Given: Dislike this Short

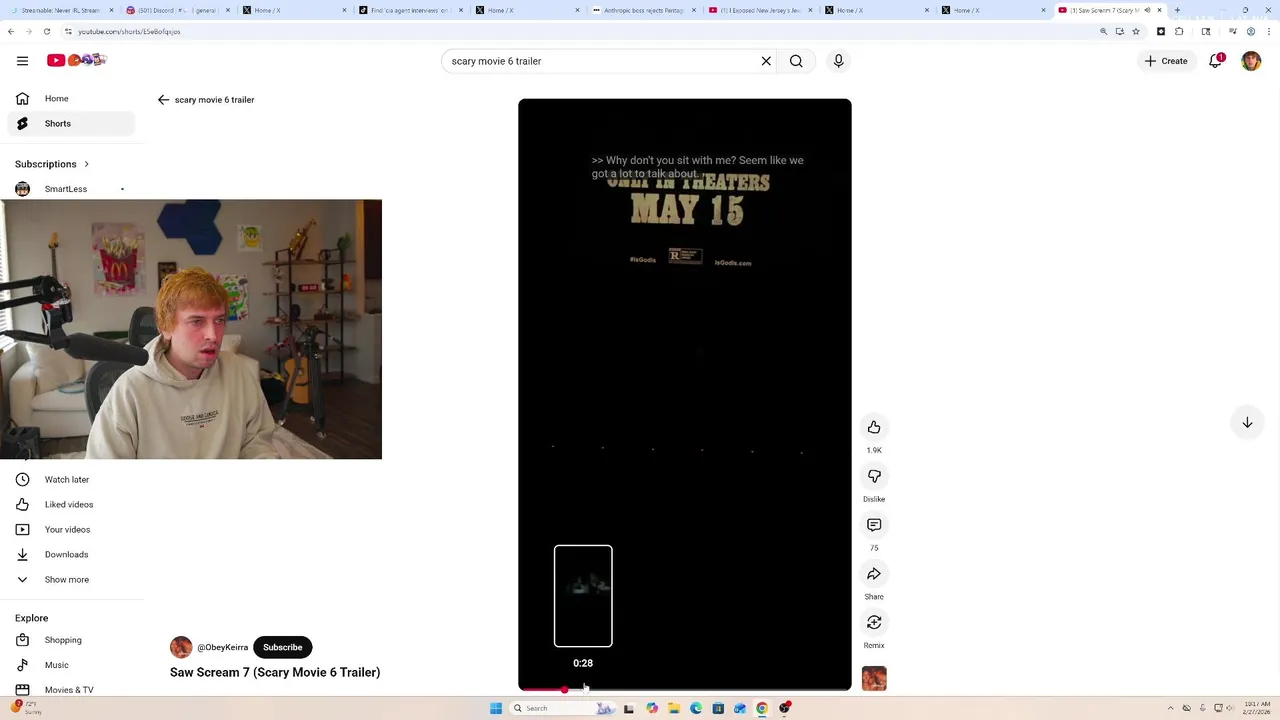Looking at the screenshot, I should point(874,476).
